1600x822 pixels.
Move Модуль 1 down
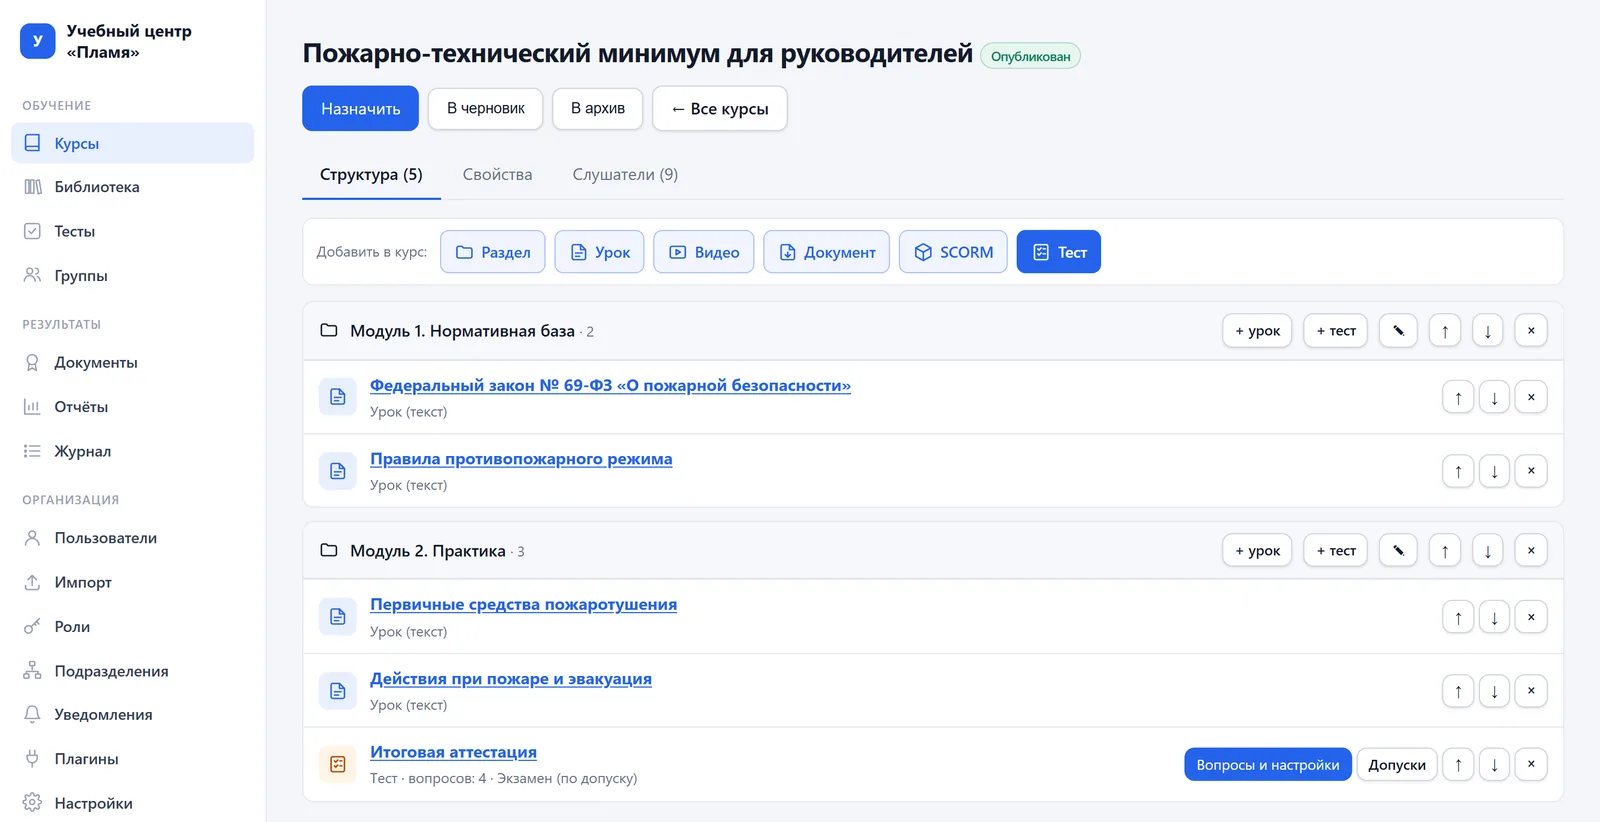click(1488, 330)
